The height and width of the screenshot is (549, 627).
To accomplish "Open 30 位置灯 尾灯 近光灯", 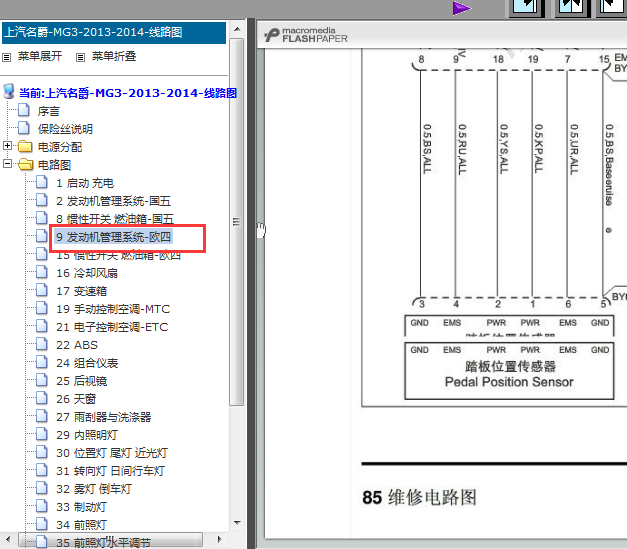I will [x=112, y=453].
